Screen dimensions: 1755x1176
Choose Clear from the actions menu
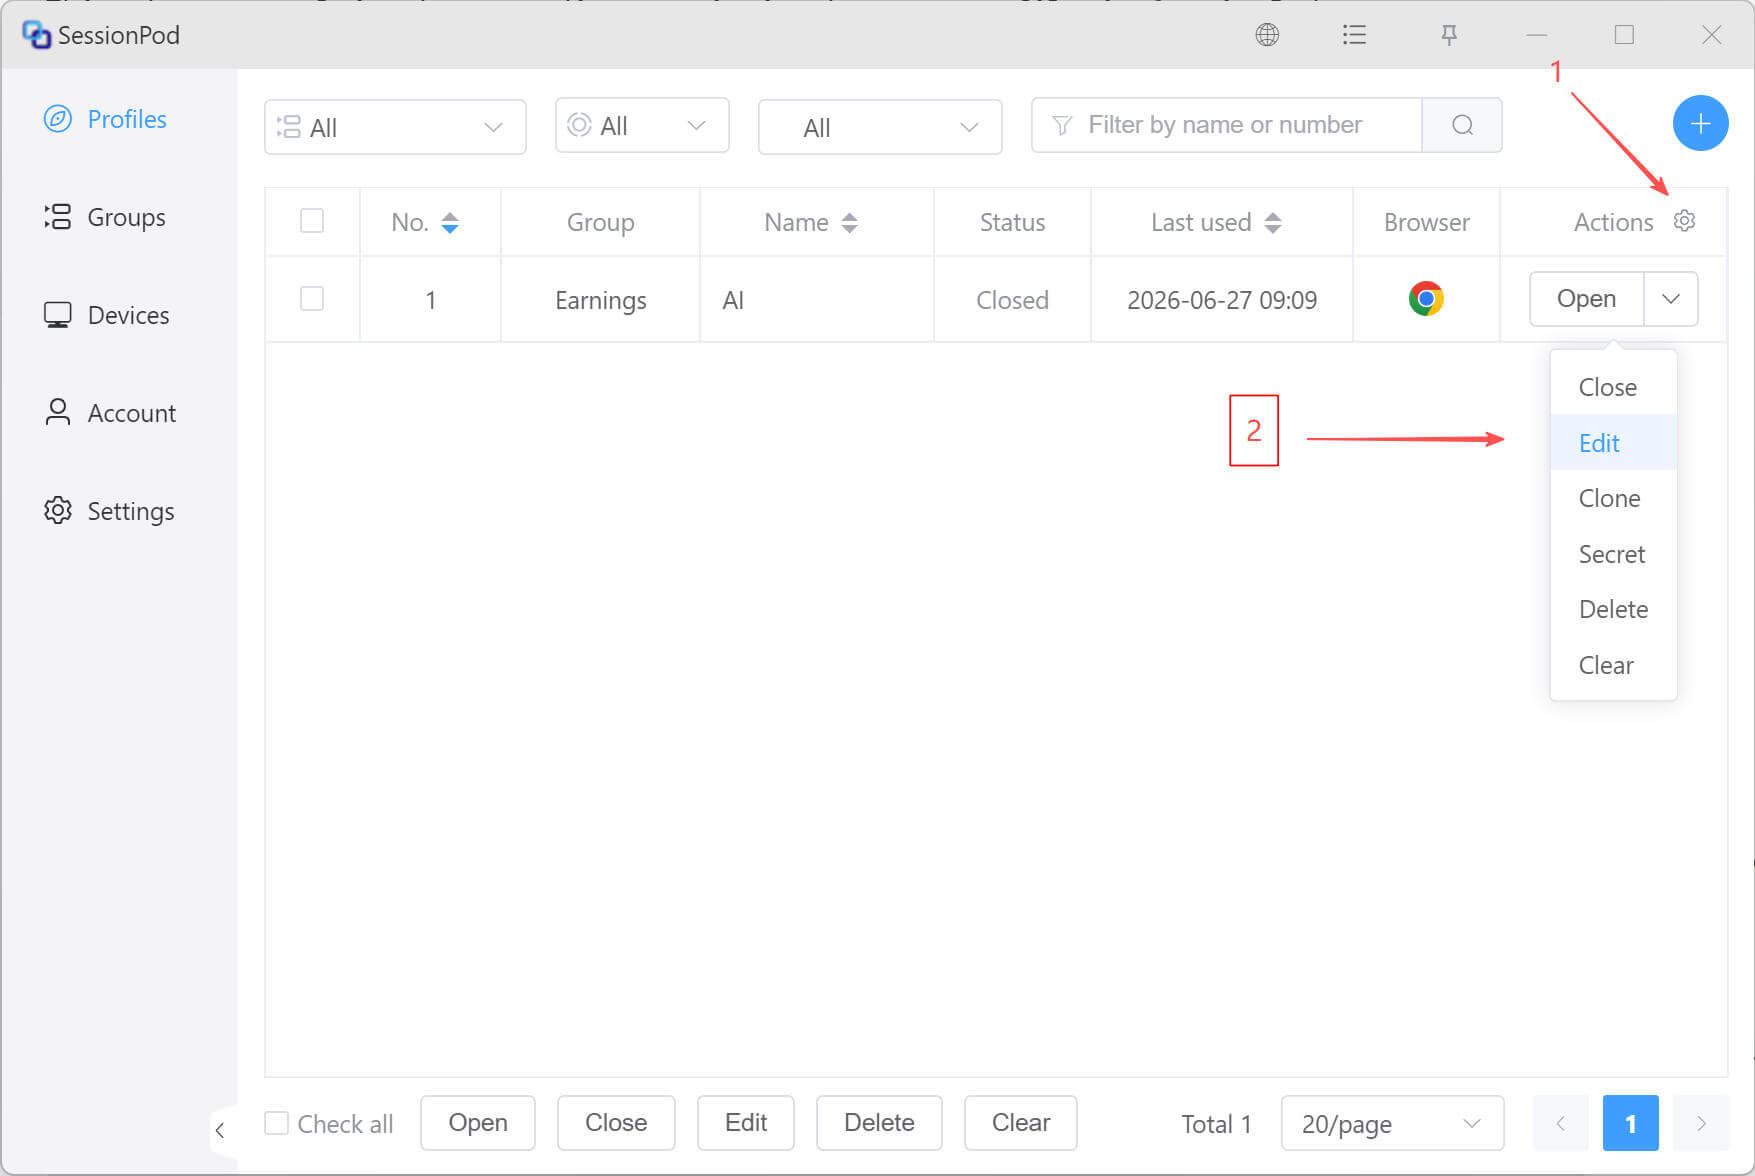pyautogui.click(x=1613, y=665)
